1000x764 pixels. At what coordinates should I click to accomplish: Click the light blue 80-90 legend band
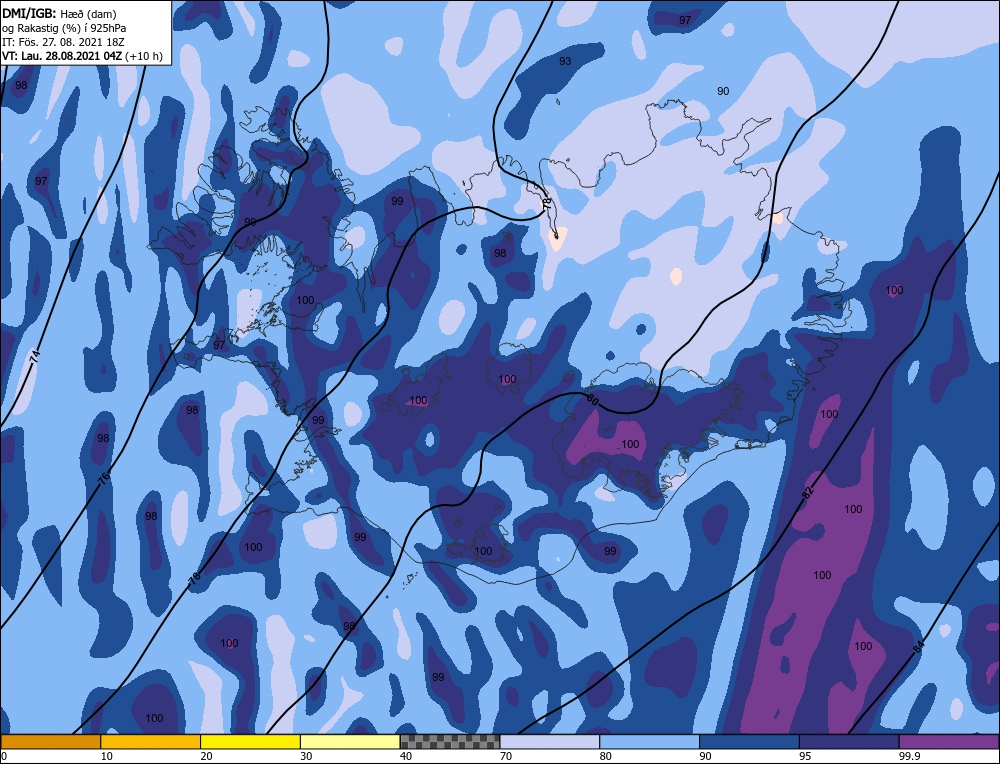[649, 741]
